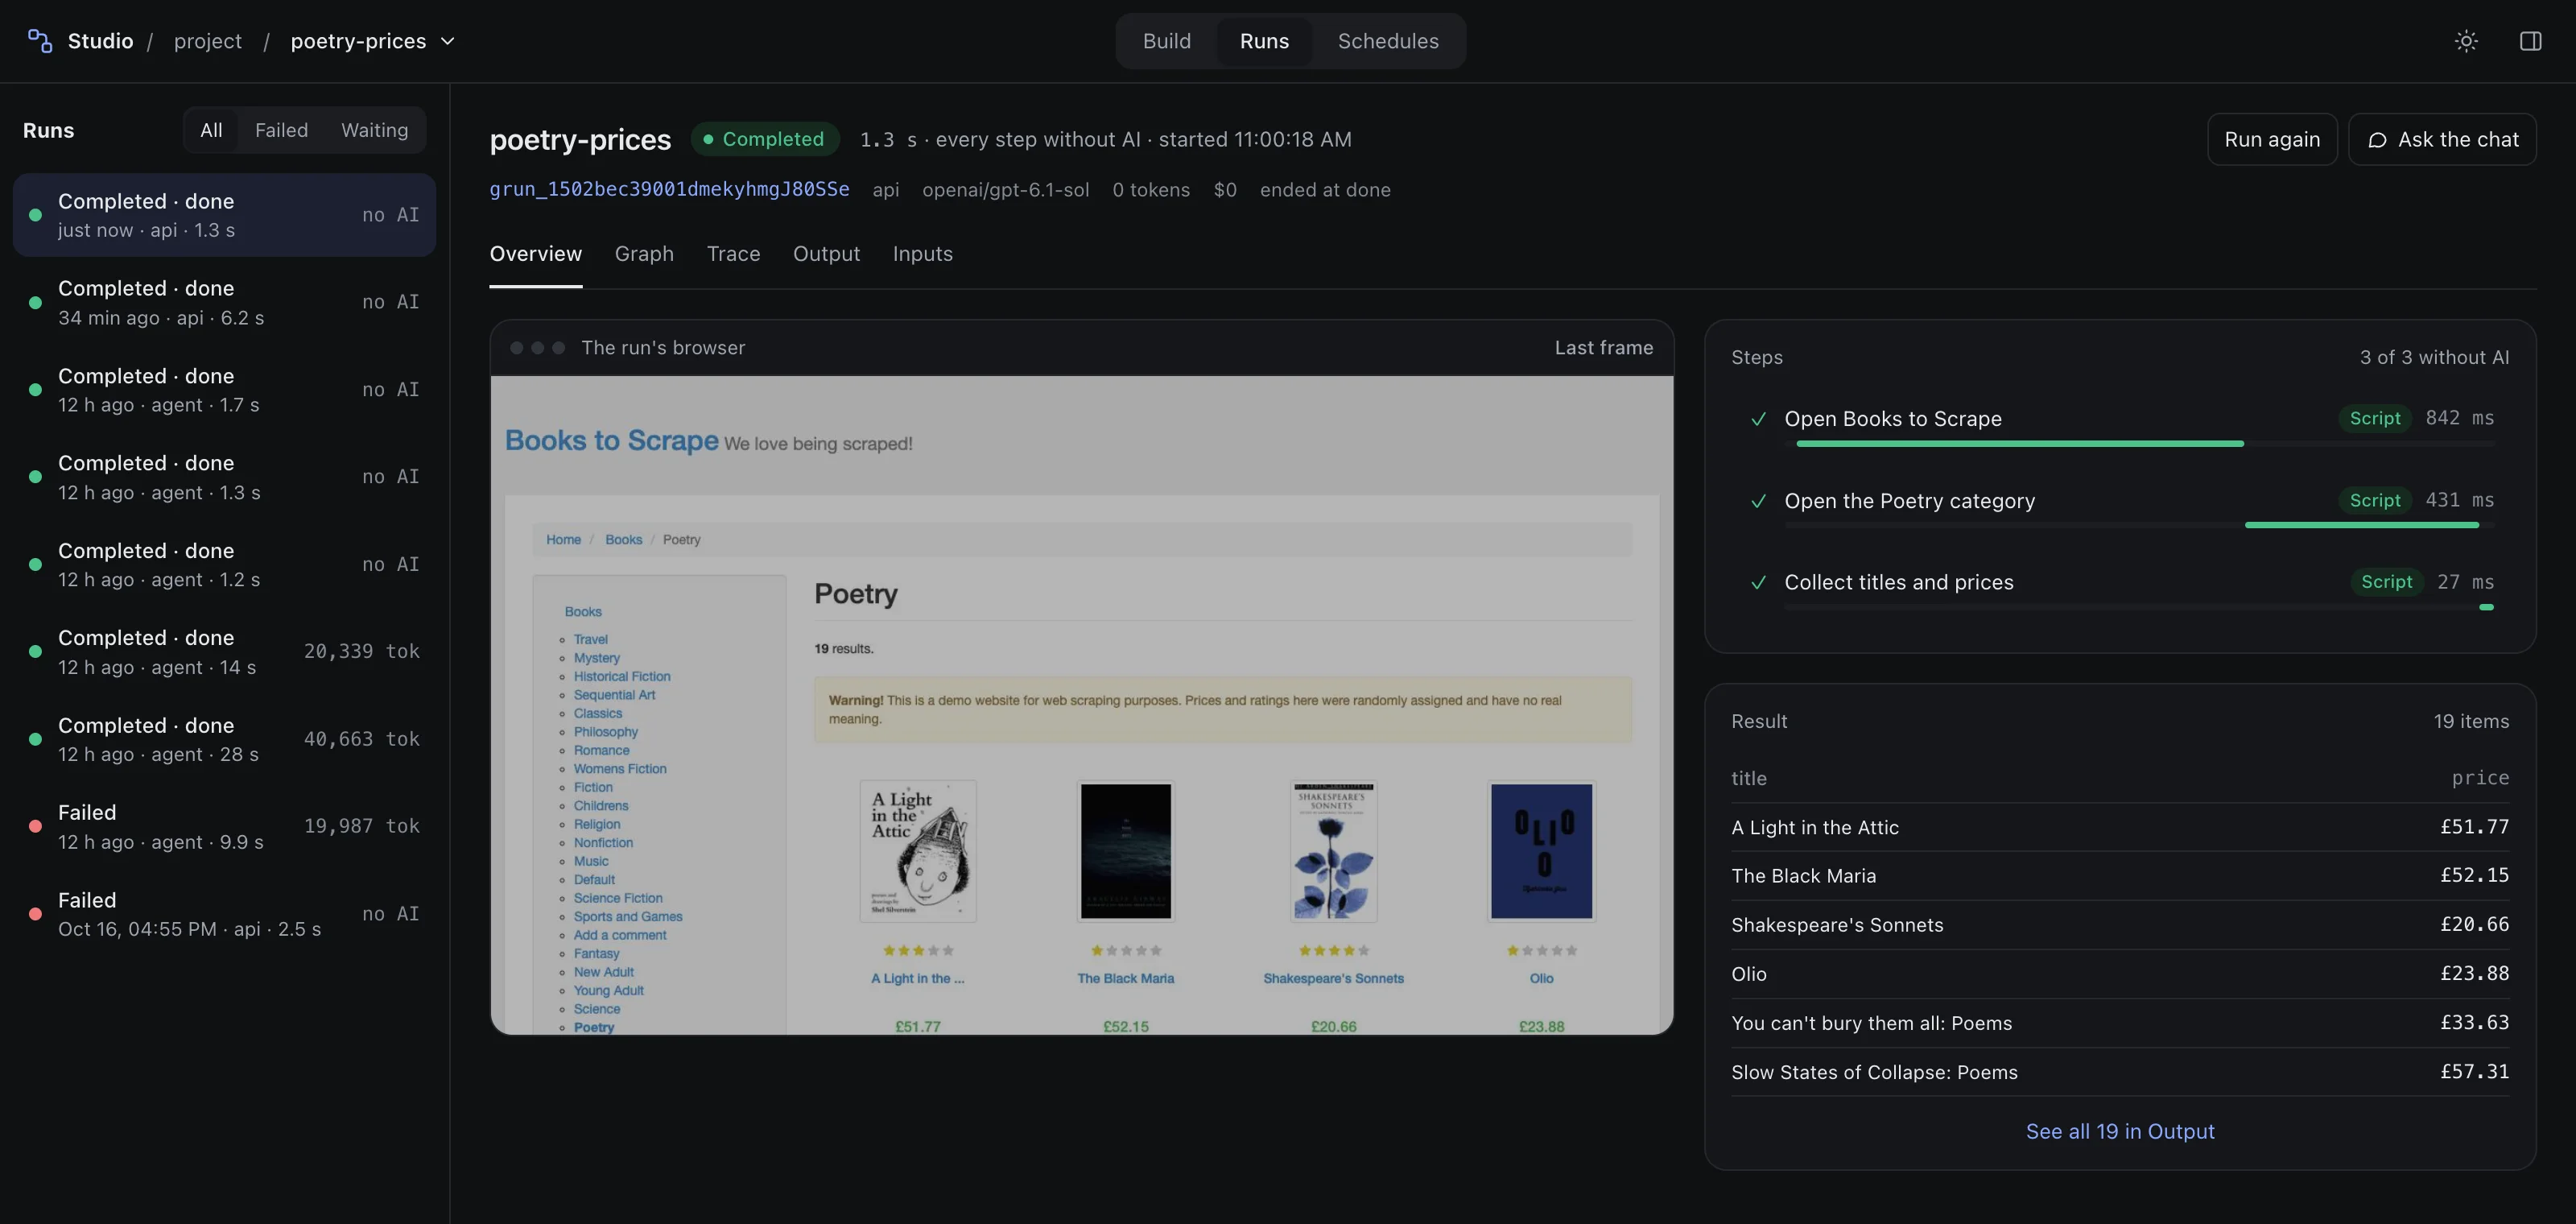Click the project breadcrumb
This screenshot has width=2576, height=1224.
click(x=208, y=41)
